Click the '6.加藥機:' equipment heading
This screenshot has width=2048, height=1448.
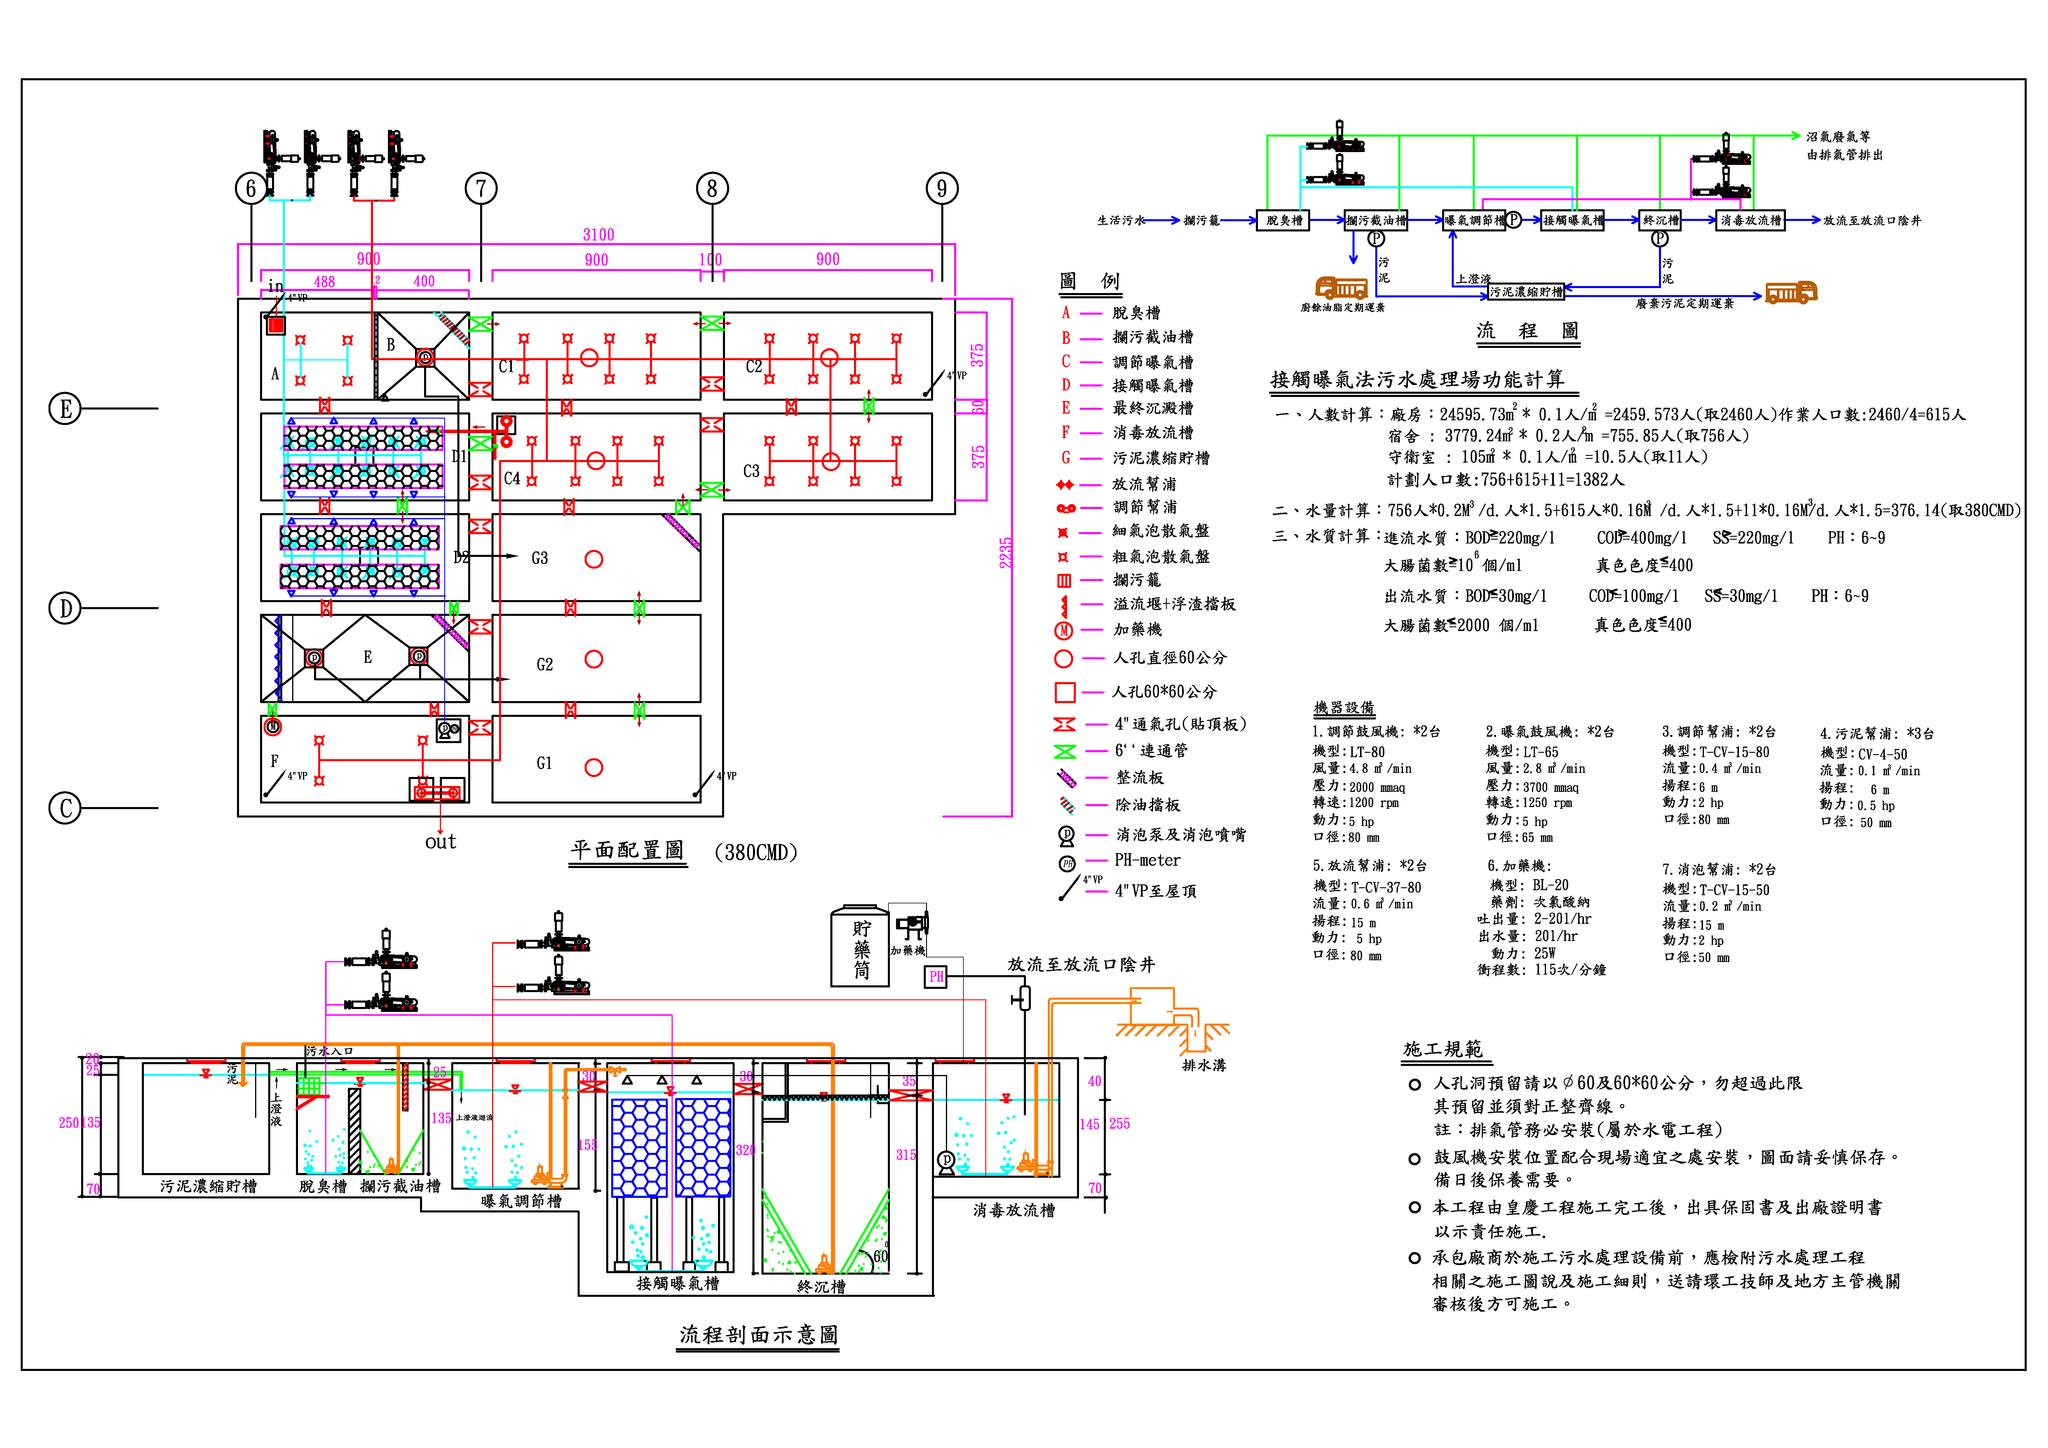[1520, 866]
